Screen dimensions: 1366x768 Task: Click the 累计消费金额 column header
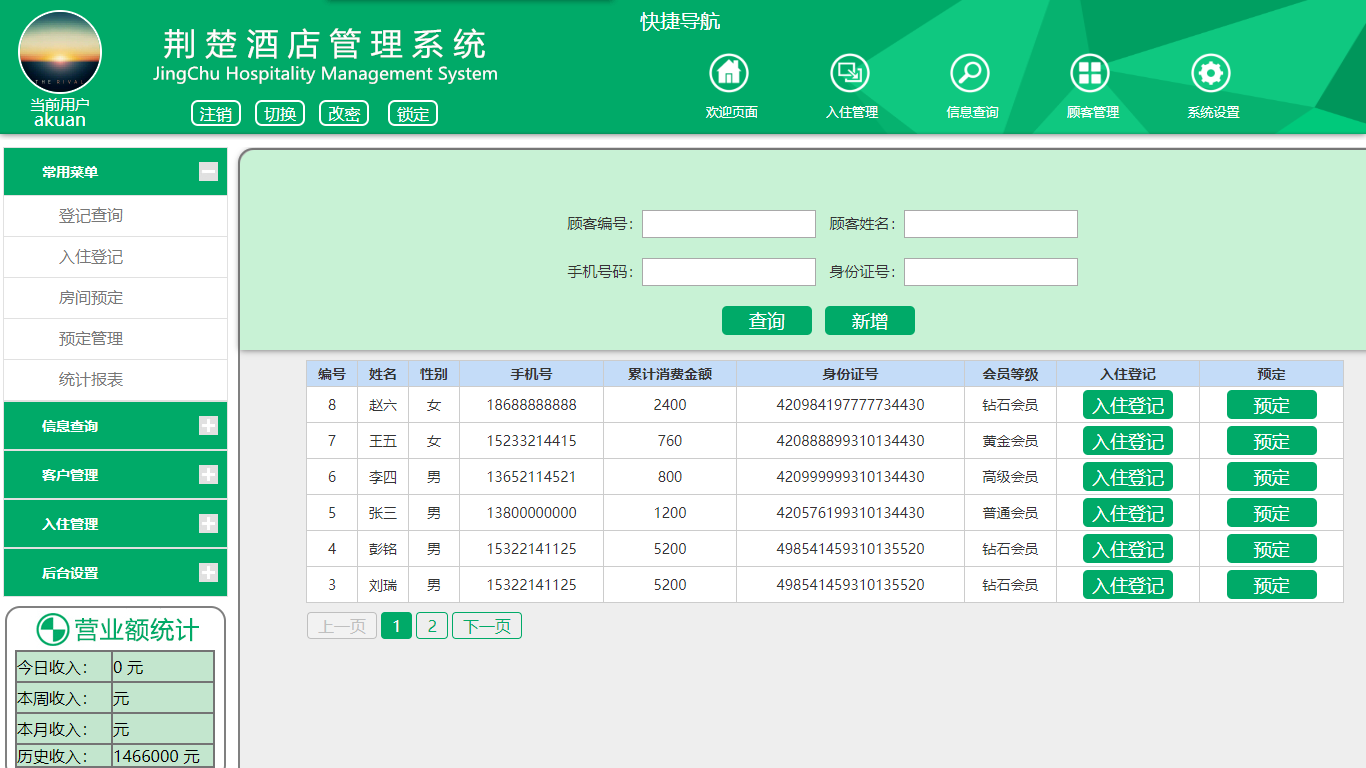(670, 374)
